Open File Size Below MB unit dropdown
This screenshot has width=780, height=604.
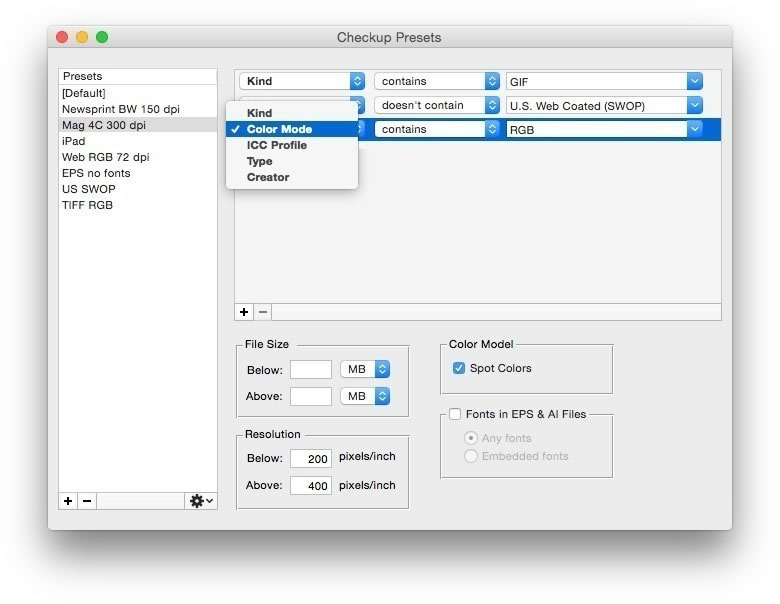(x=365, y=369)
